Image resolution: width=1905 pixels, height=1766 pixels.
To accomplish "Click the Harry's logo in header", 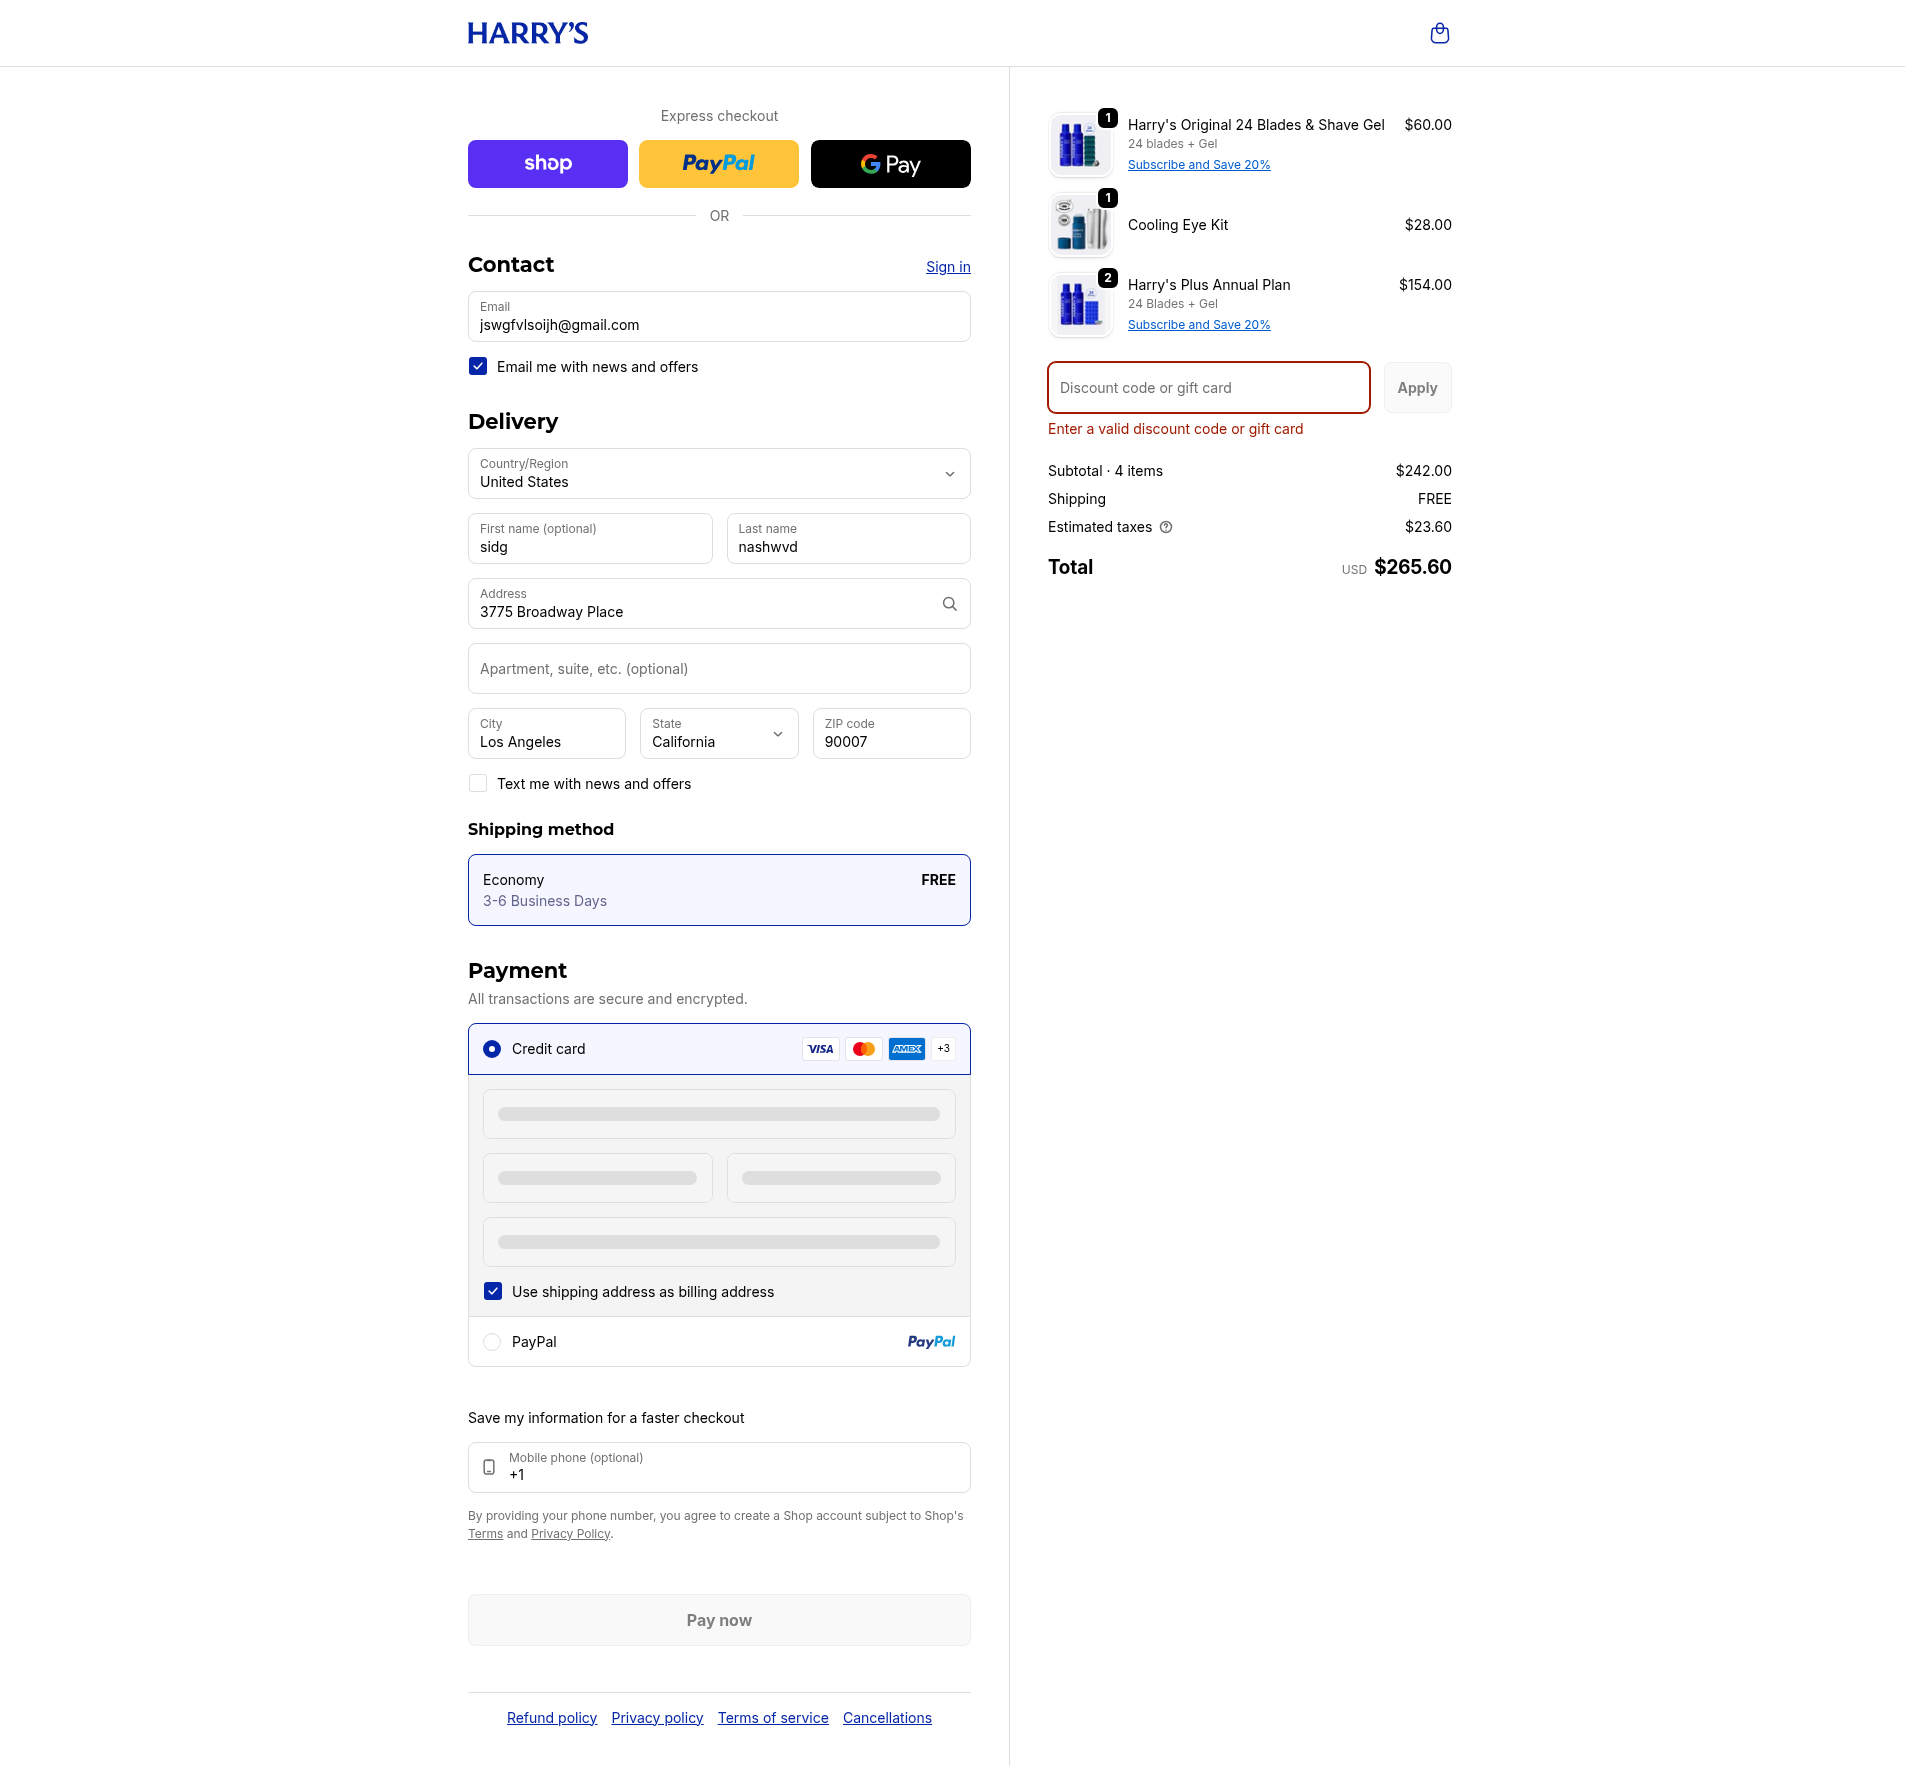I will (528, 34).
